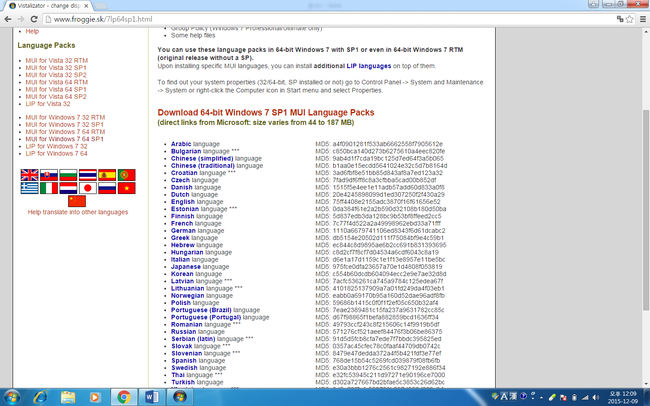The width and height of the screenshot is (650, 406).
Task: Open the Windows Start menu orb
Action: 11,397
